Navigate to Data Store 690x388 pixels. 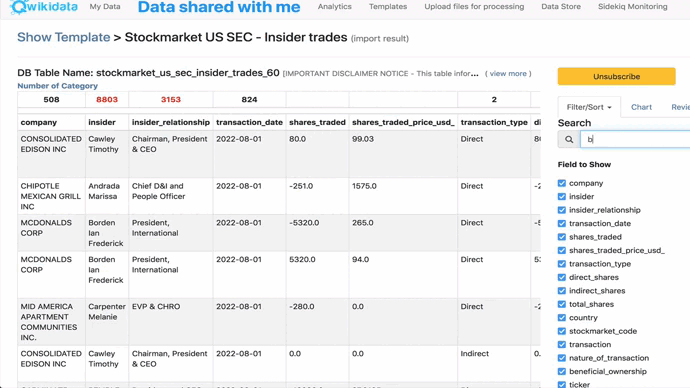point(561,7)
